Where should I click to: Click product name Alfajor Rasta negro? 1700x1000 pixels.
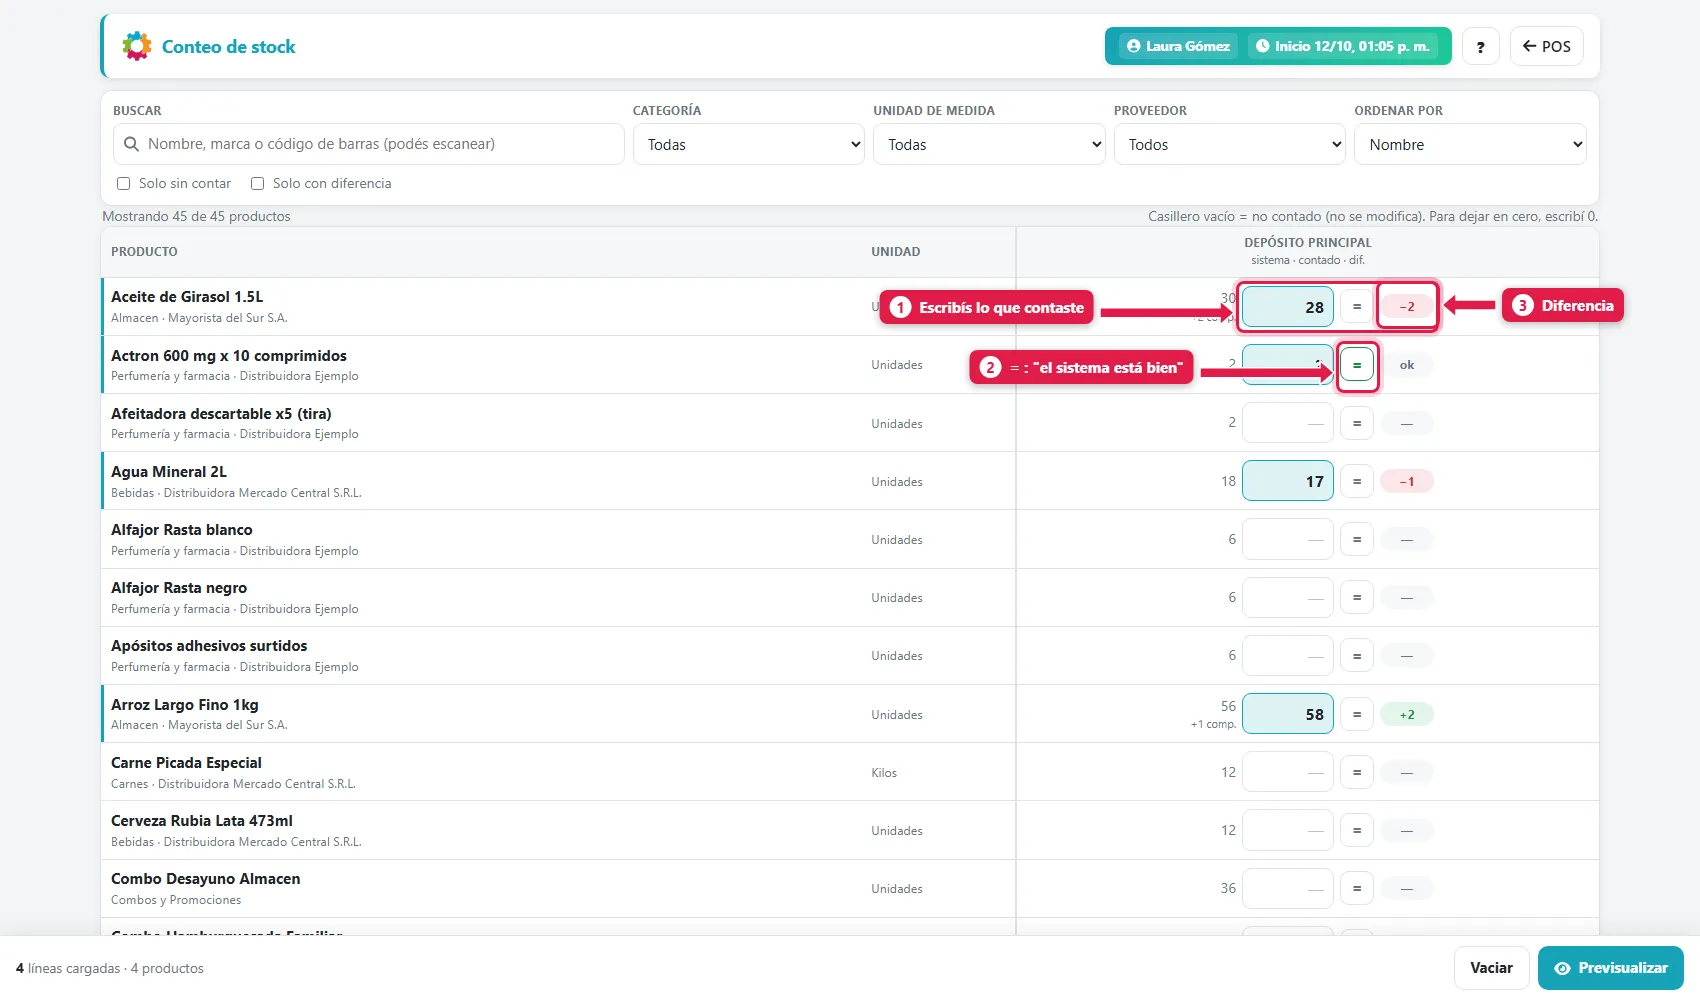[x=179, y=588]
